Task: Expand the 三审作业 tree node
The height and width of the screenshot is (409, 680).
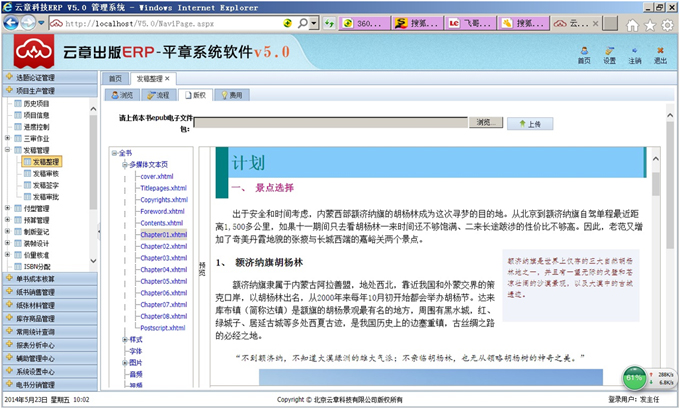Action: [x=7, y=138]
